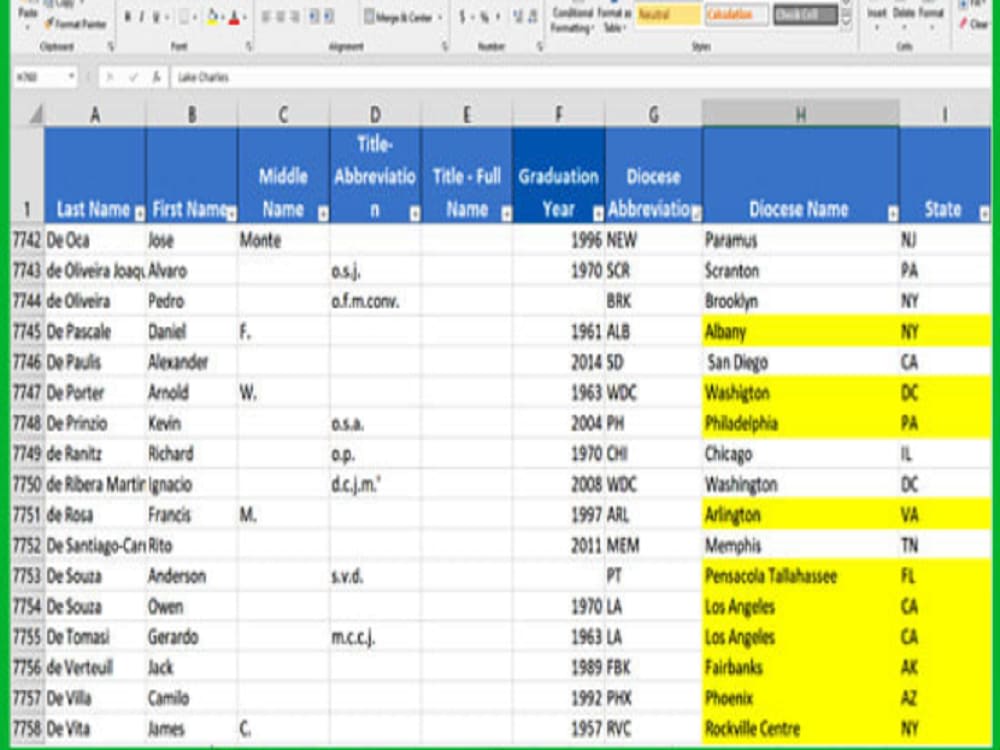Apply the Accounting dollar number format

pyautogui.click(x=462, y=17)
